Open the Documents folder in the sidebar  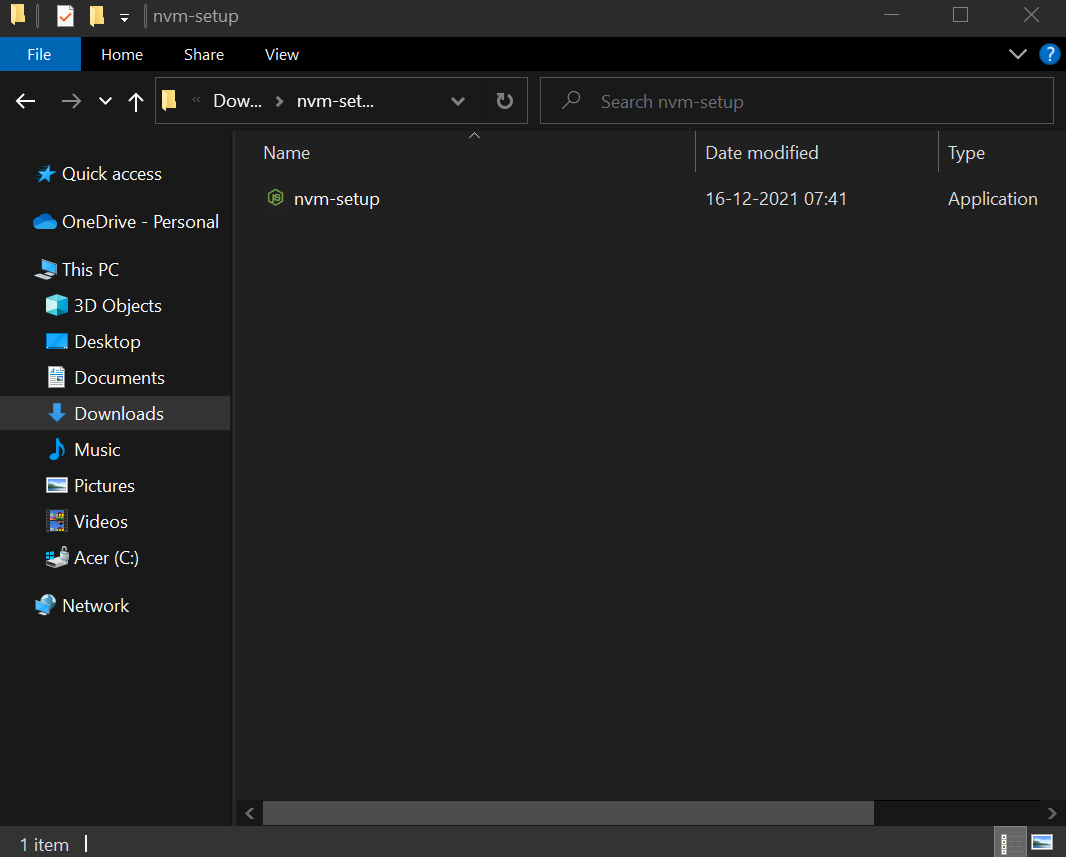click(x=119, y=377)
